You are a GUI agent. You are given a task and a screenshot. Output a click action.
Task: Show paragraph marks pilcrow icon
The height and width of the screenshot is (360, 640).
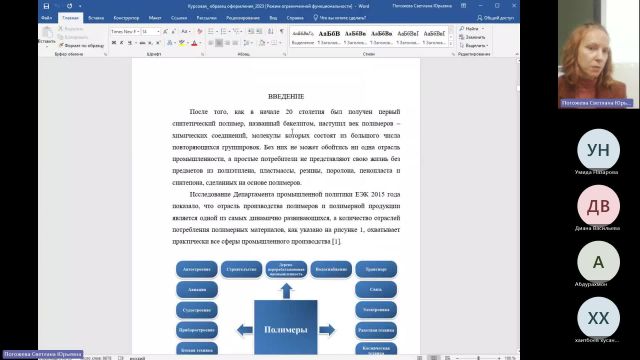click(x=282, y=31)
